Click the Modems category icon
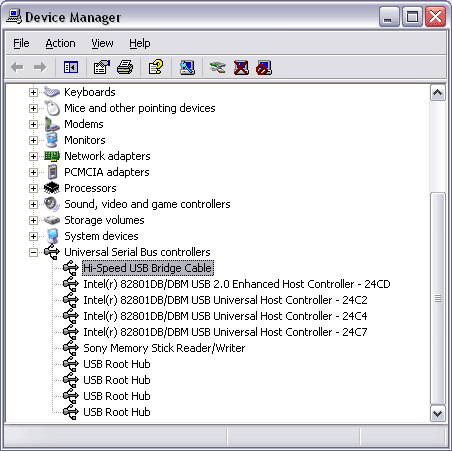This screenshot has height=451, width=452. click(x=52, y=124)
